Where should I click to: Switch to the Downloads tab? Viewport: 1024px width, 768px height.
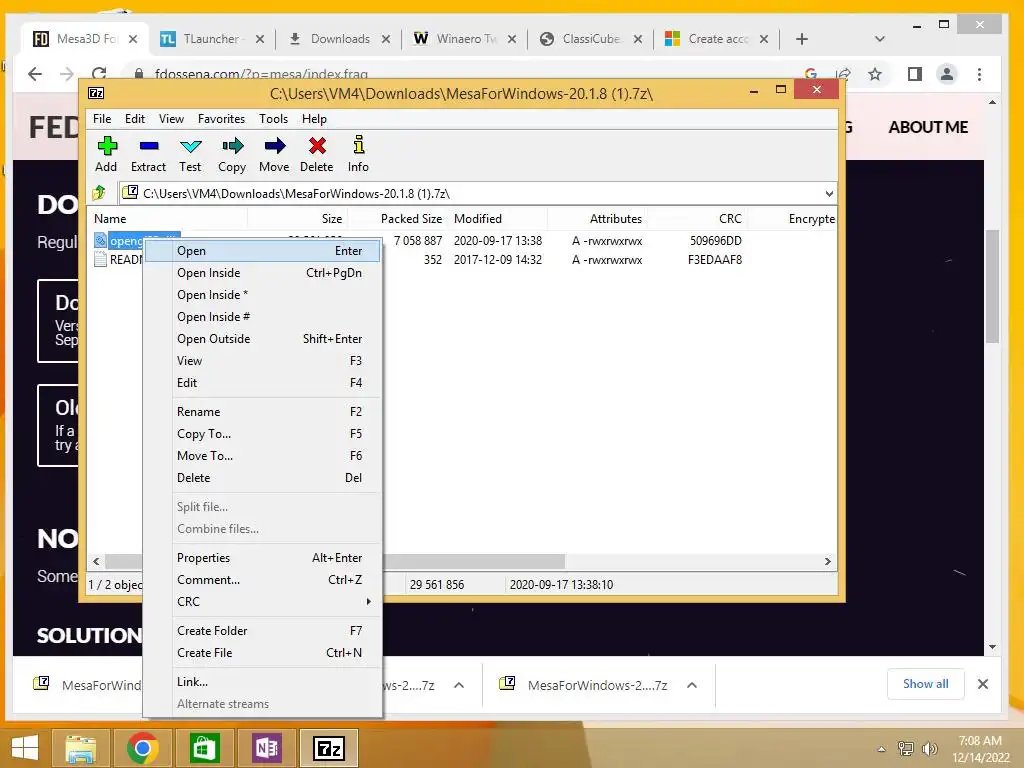coord(340,39)
